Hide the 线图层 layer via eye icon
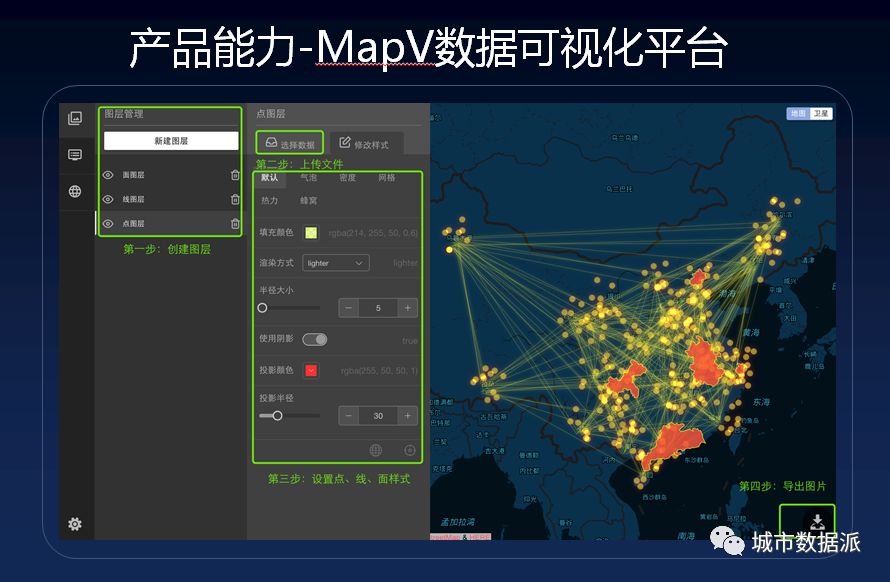The image size is (890, 582). click(108, 199)
